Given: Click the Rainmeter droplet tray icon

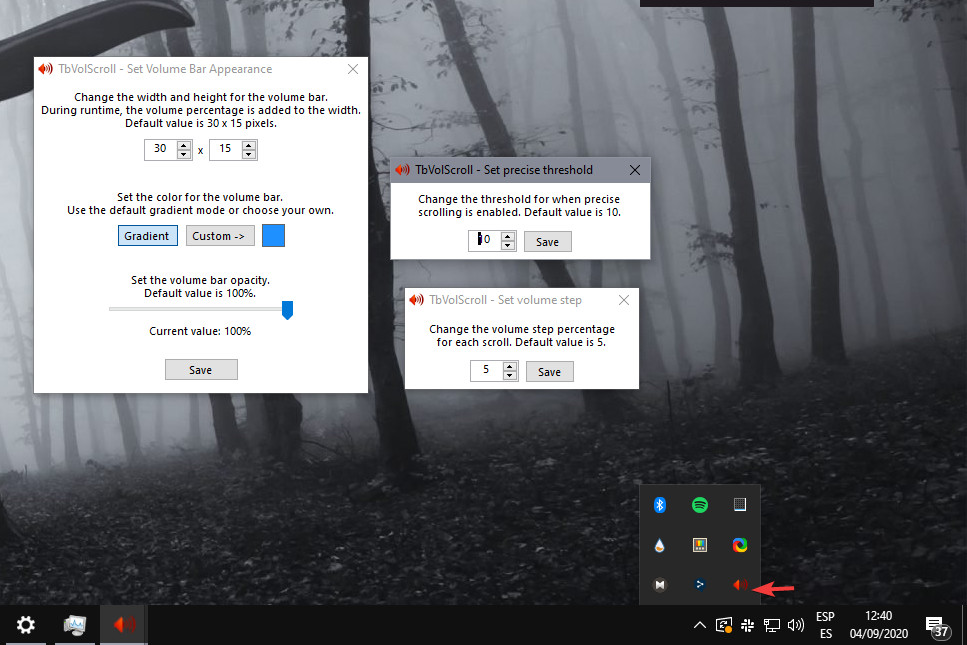Looking at the screenshot, I should tap(659, 545).
